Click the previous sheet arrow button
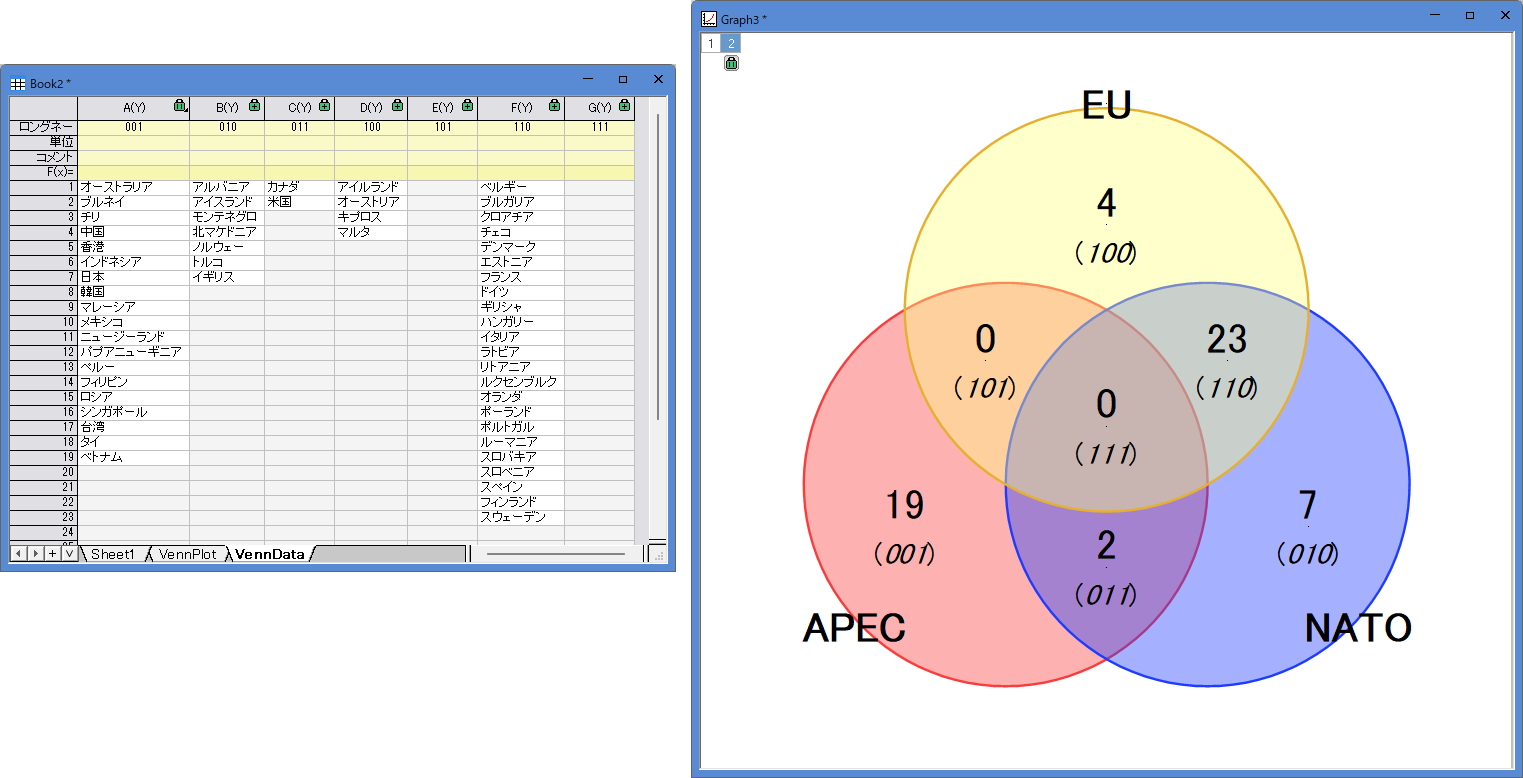This screenshot has height=778, width=1523. pos(18,553)
